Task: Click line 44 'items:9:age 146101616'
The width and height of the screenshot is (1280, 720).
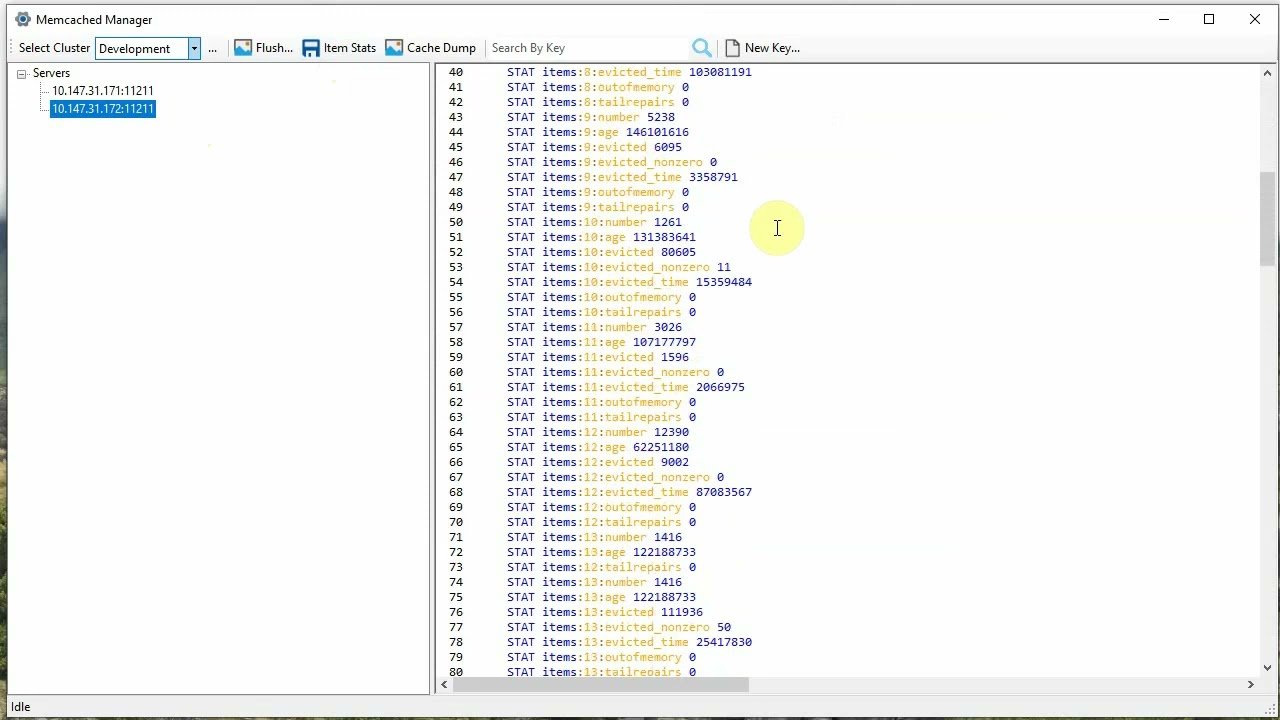Action: coord(598,132)
